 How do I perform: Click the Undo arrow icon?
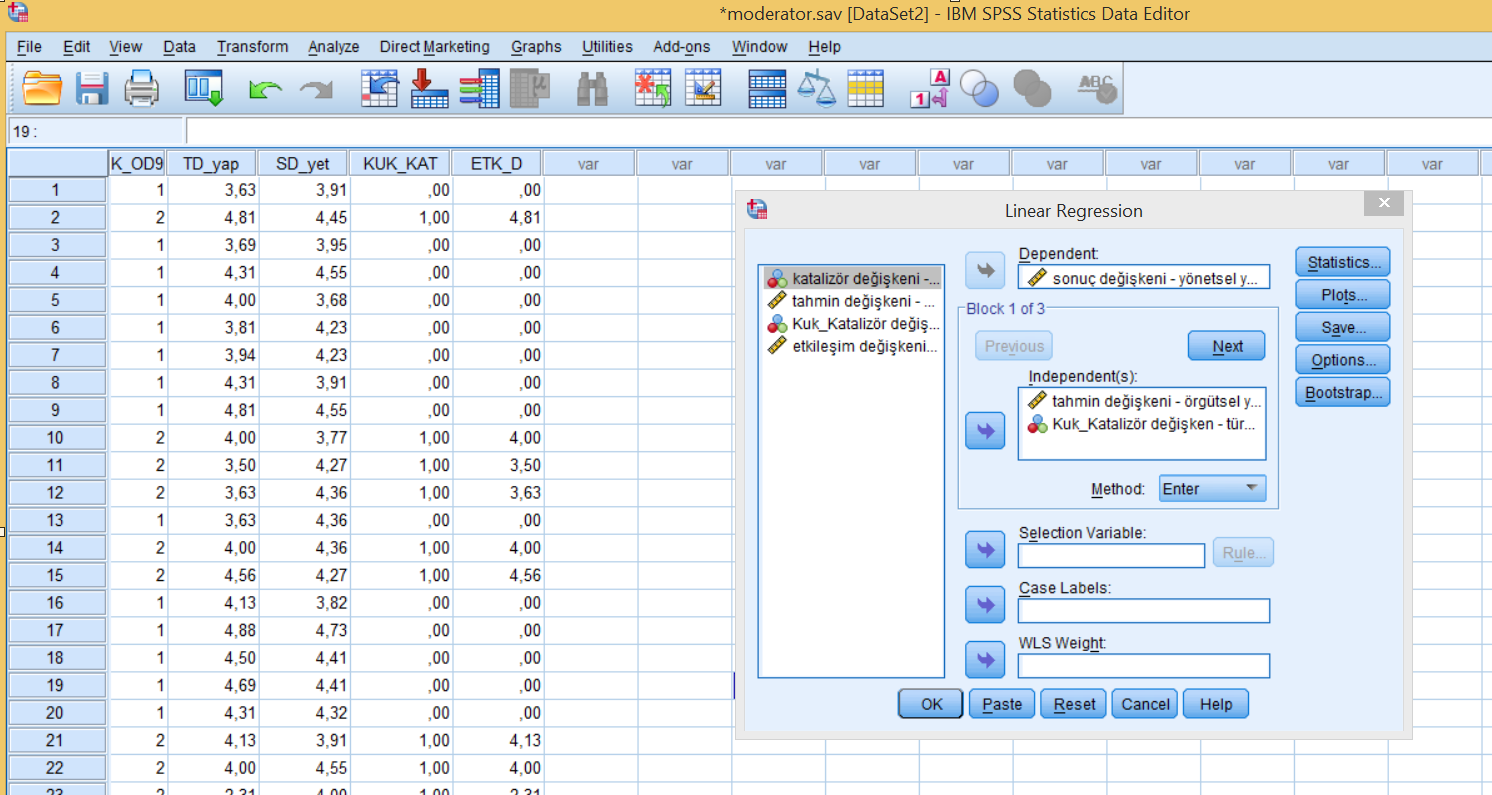click(265, 90)
